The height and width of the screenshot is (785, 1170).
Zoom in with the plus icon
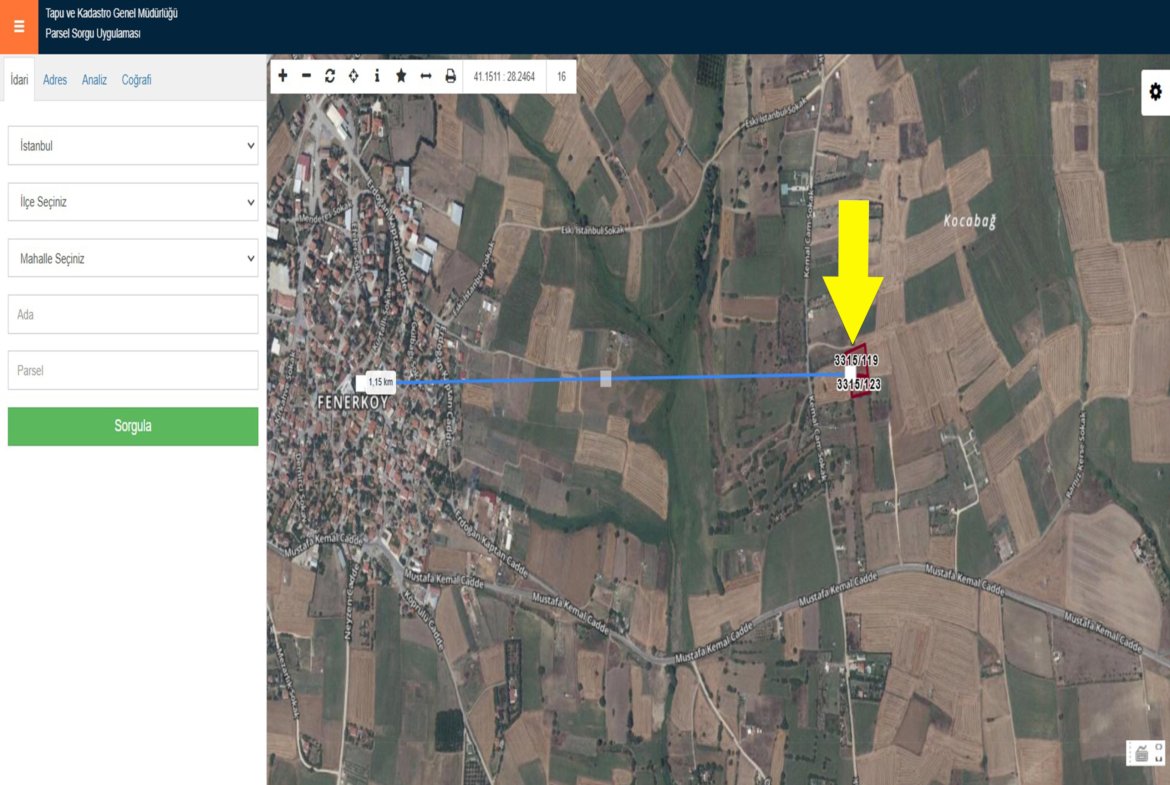click(283, 75)
